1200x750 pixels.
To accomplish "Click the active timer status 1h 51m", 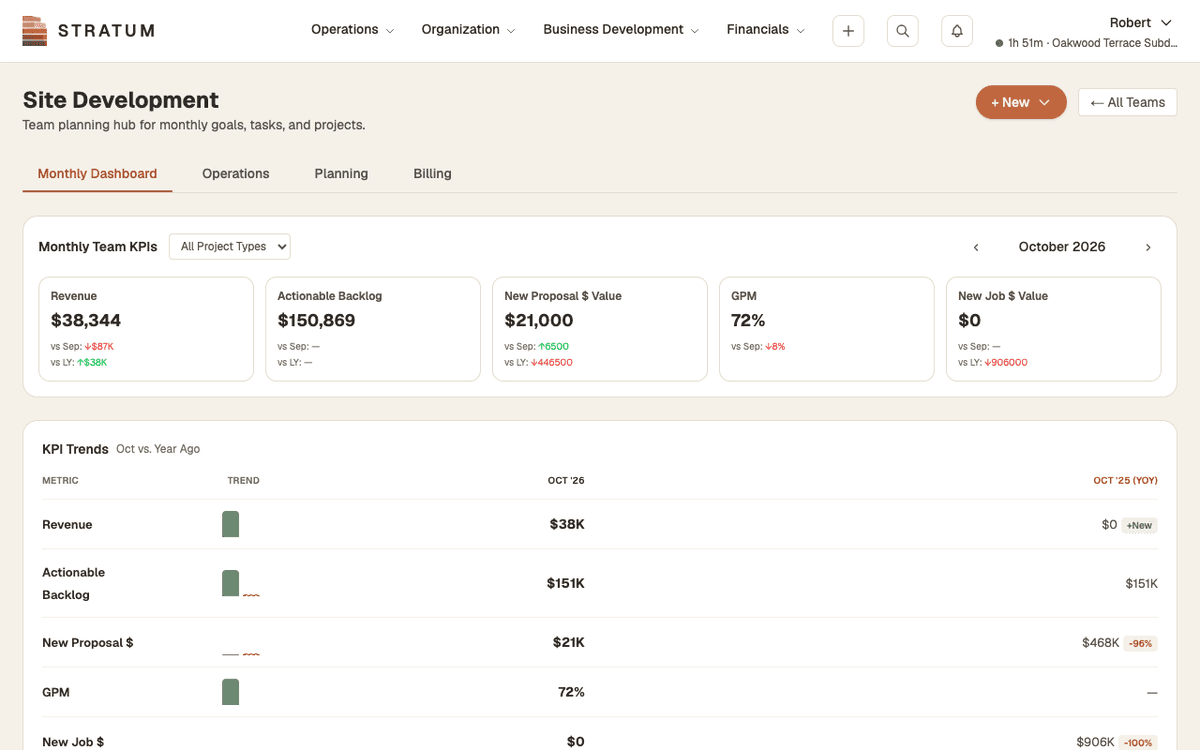I will pyautogui.click(x=1086, y=43).
